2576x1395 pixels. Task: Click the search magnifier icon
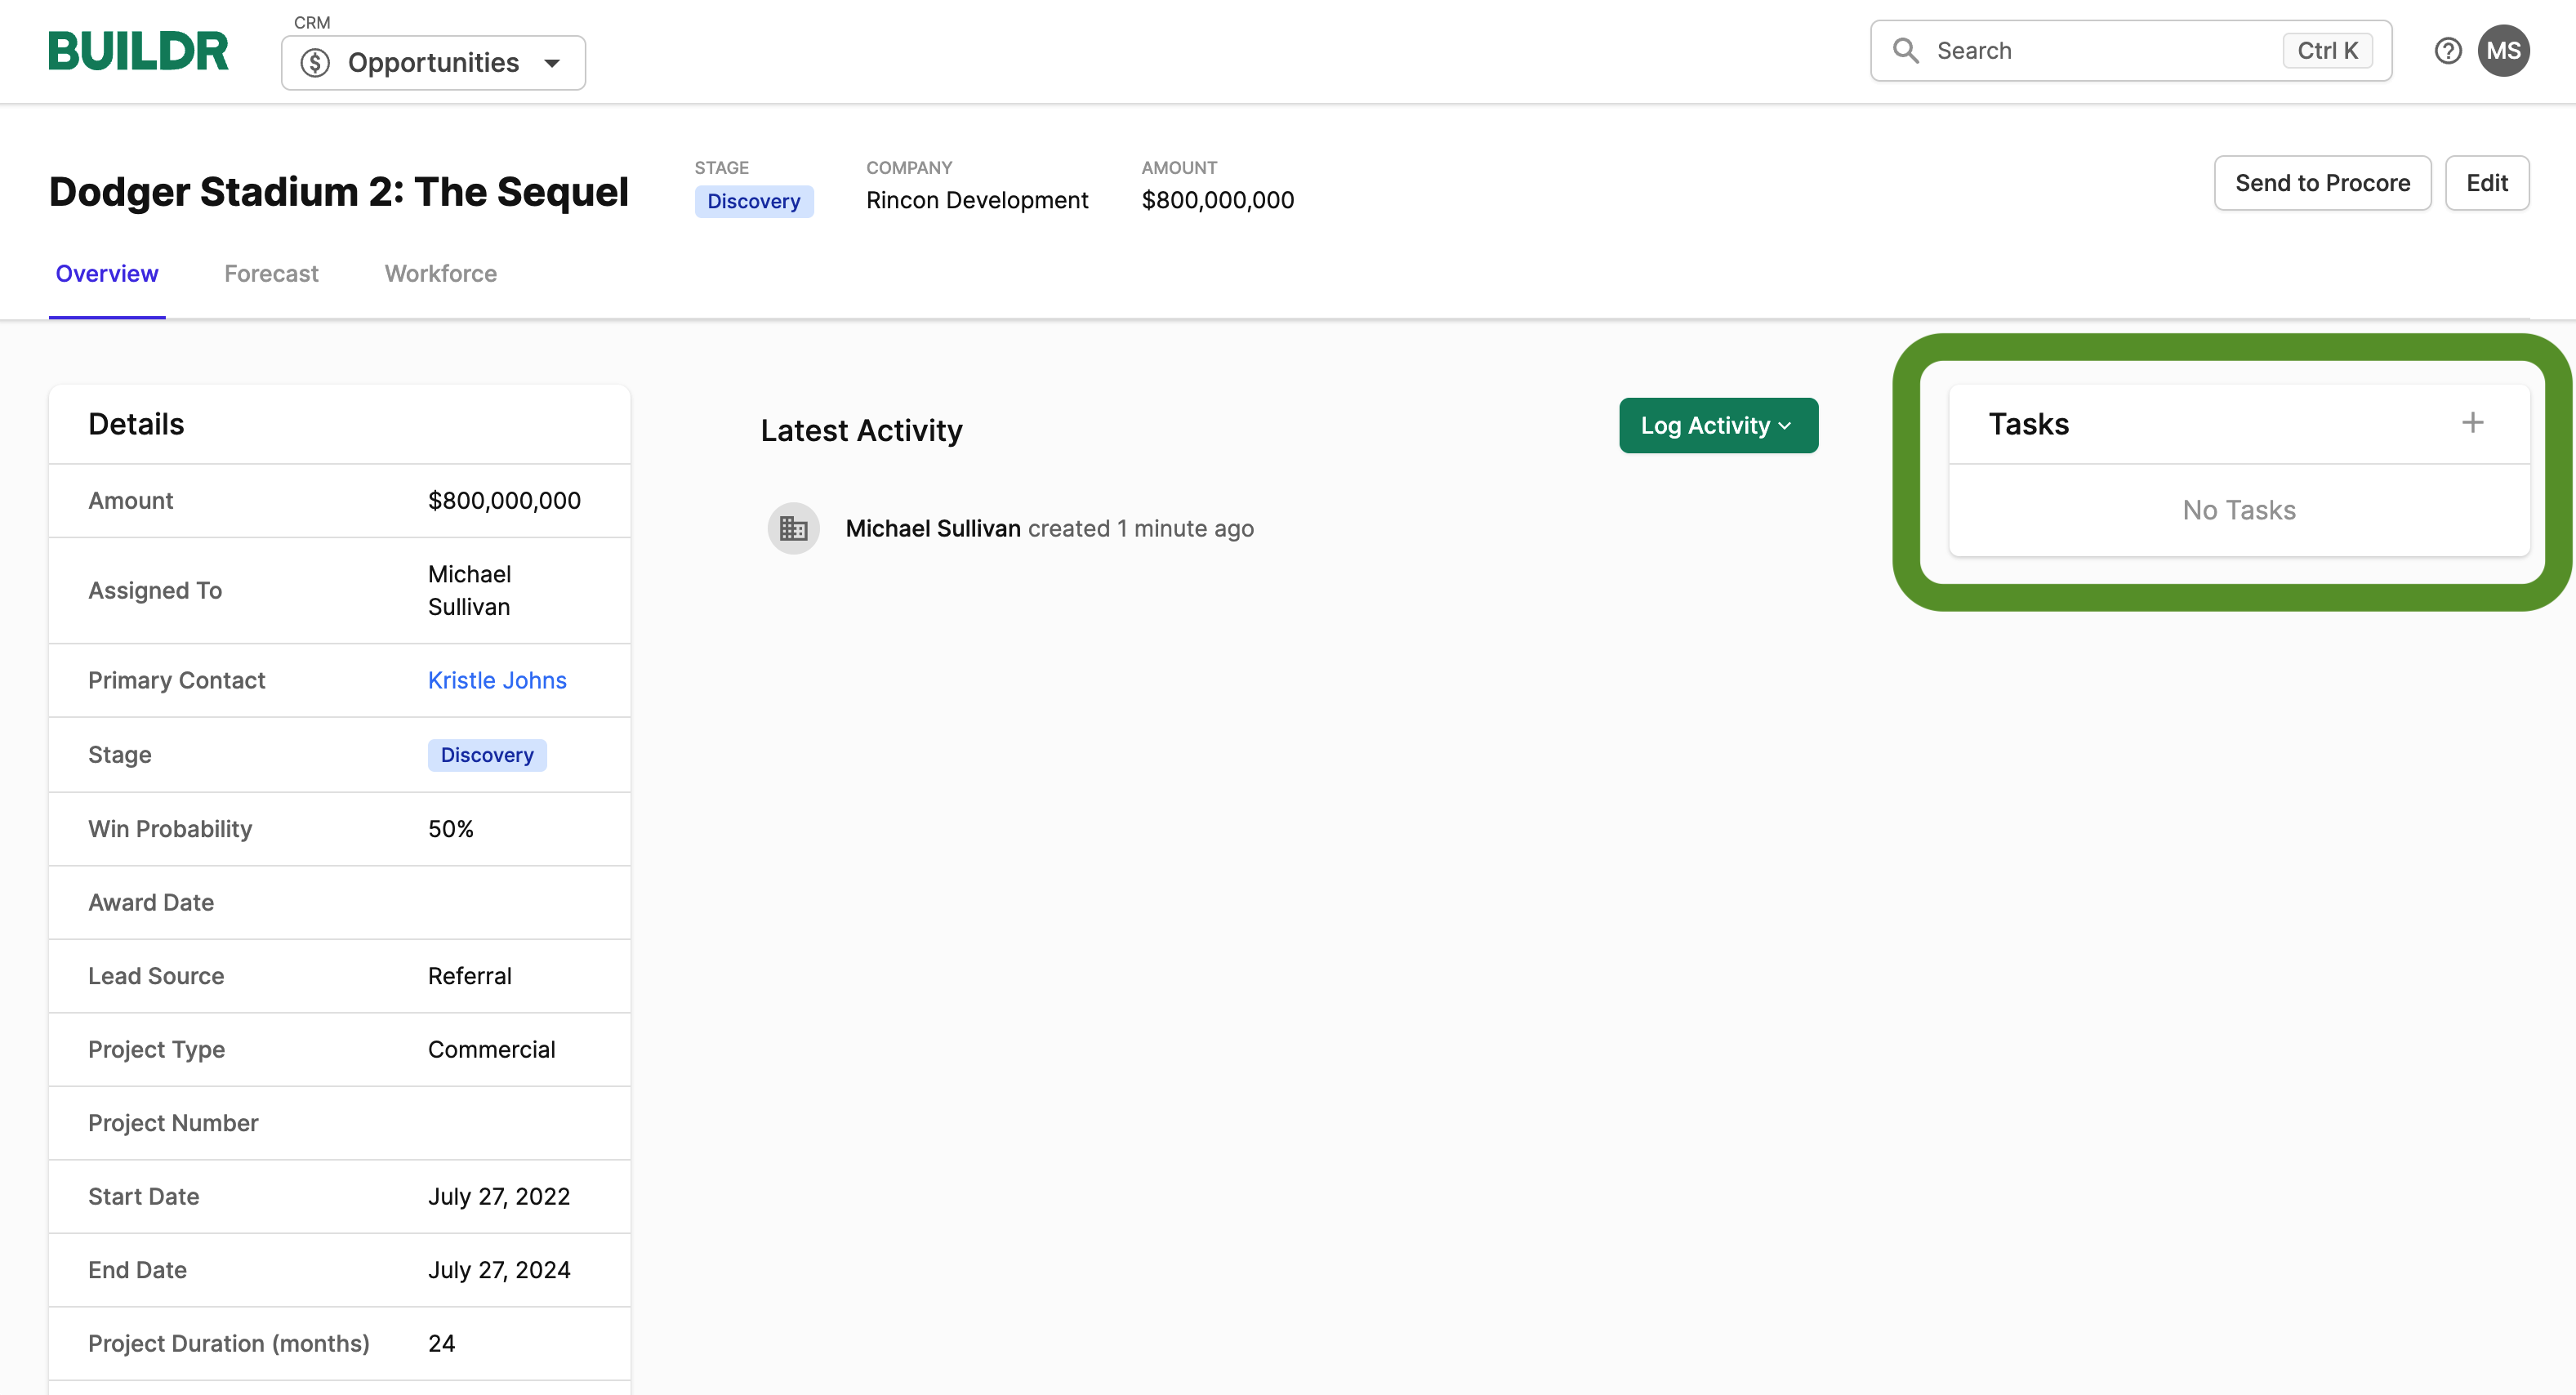pos(1906,51)
